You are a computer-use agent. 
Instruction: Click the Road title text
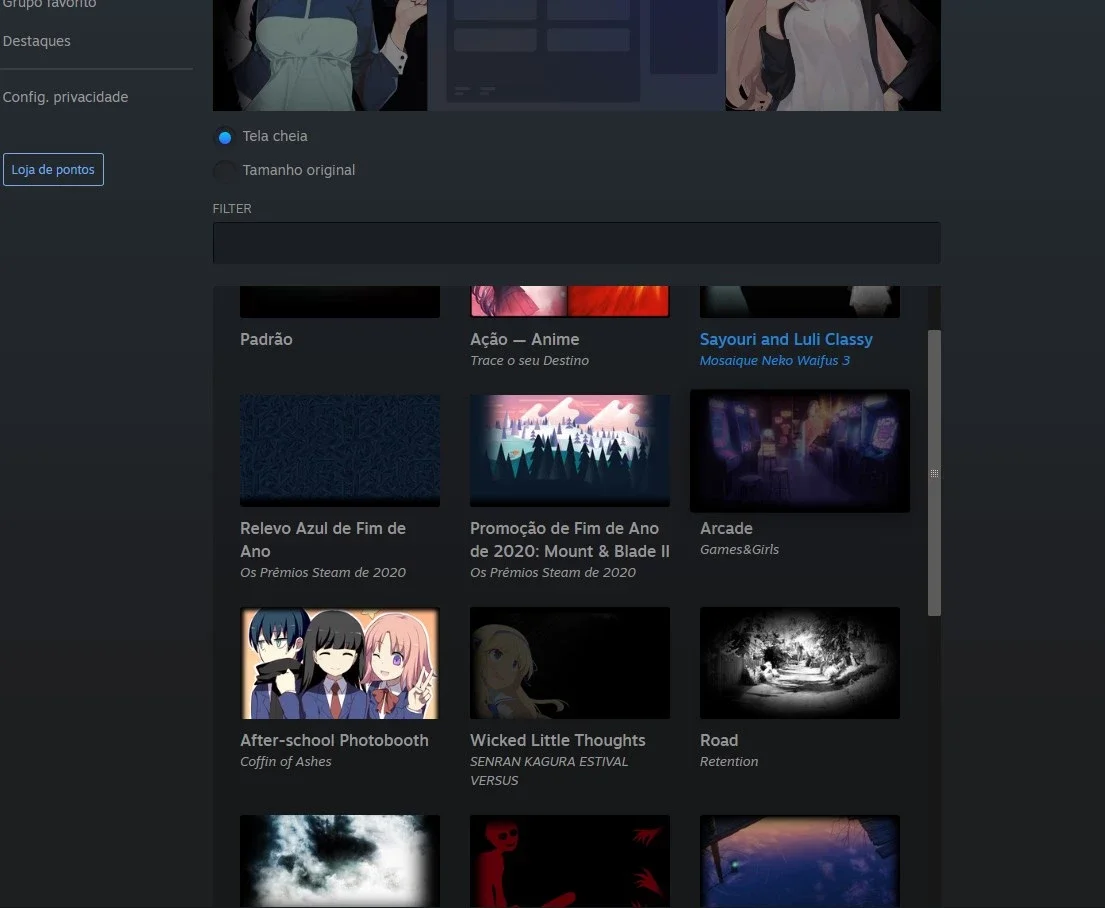pyautogui.click(x=719, y=740)
